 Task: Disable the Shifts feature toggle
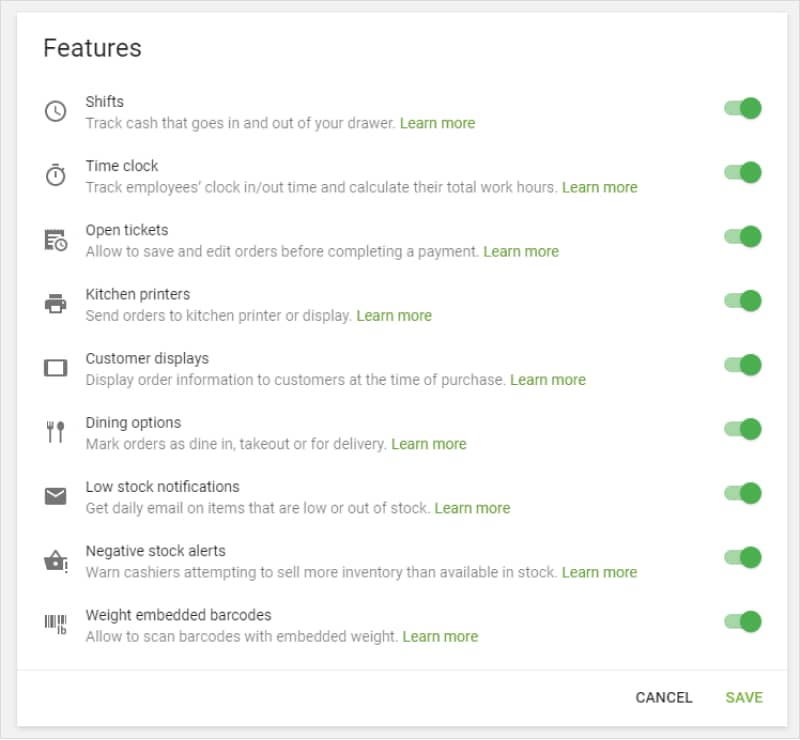[x=742, y=109]
